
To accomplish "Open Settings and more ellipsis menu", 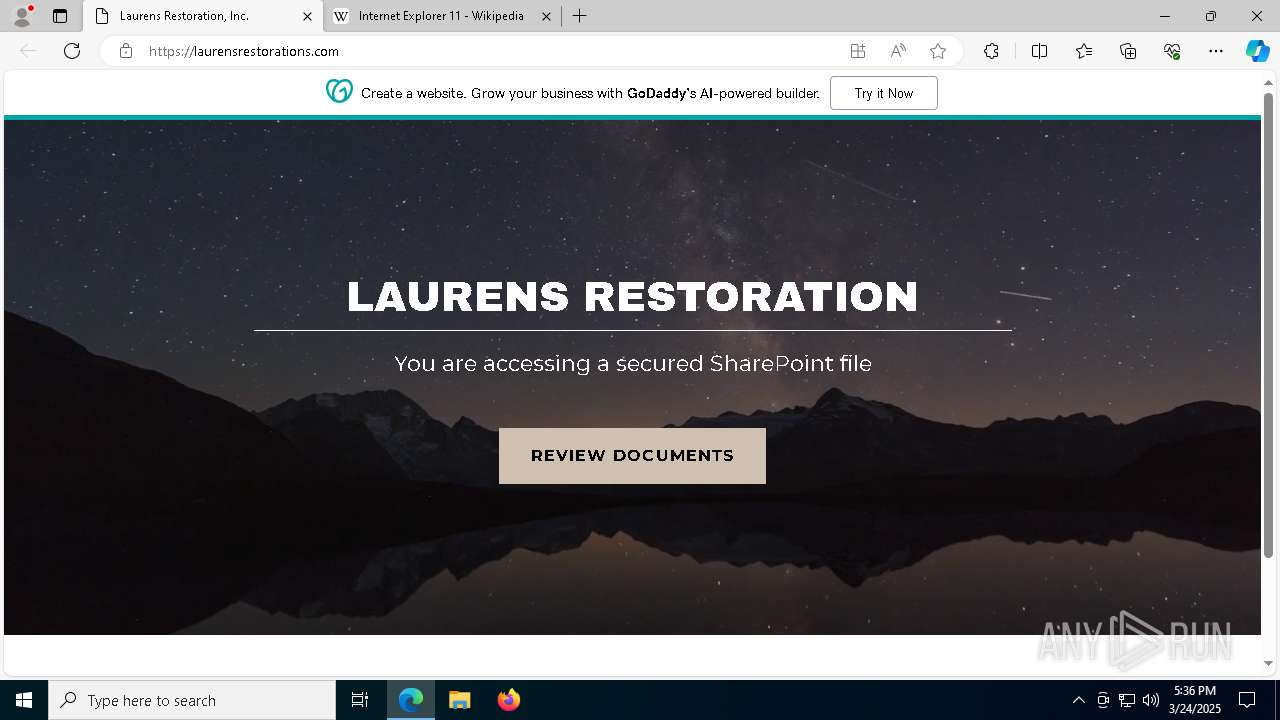I will click(1216, 51).
